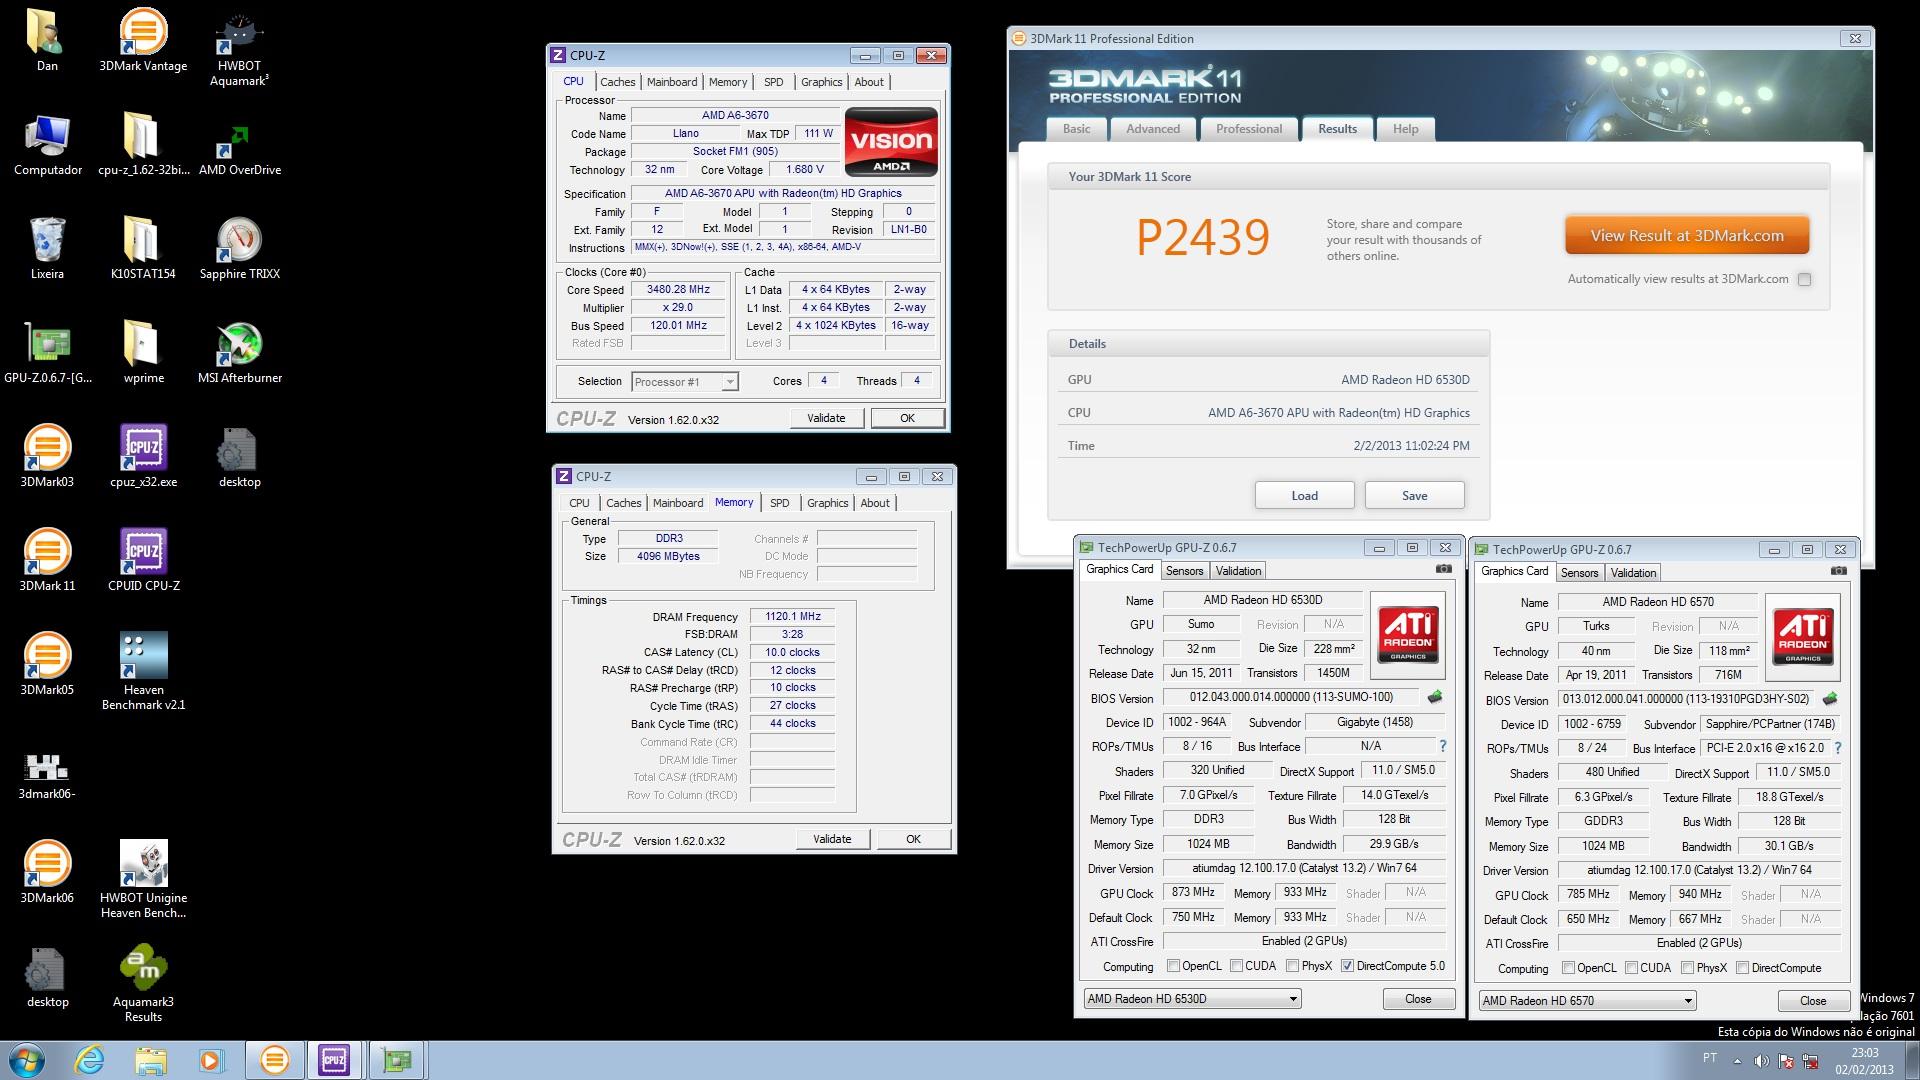Open the CPUID CPU-Z shortcut
This screenshot has width=1920, height=1080.
(x=143, y=560)
